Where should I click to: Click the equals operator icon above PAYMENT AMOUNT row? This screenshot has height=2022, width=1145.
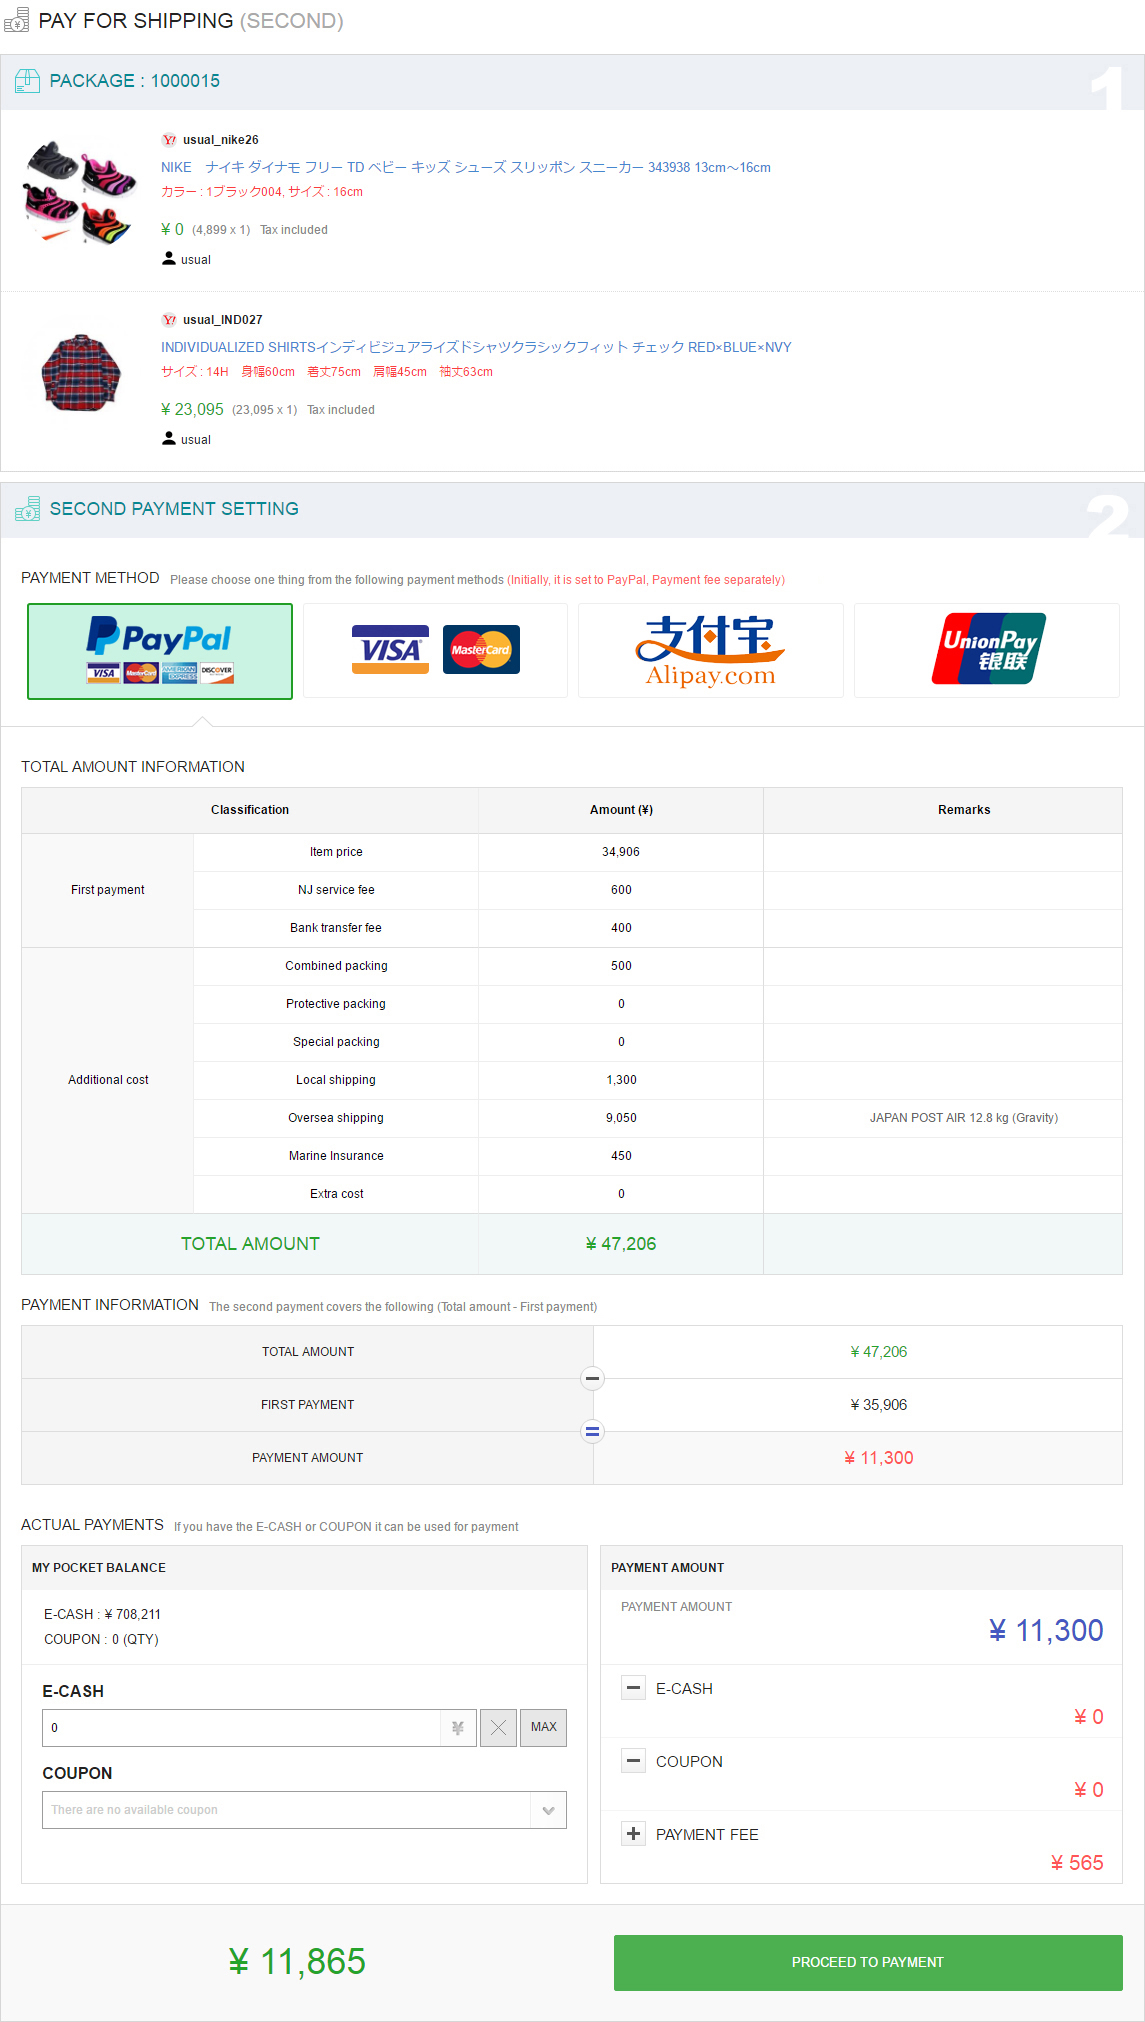tap(593, 1432)
